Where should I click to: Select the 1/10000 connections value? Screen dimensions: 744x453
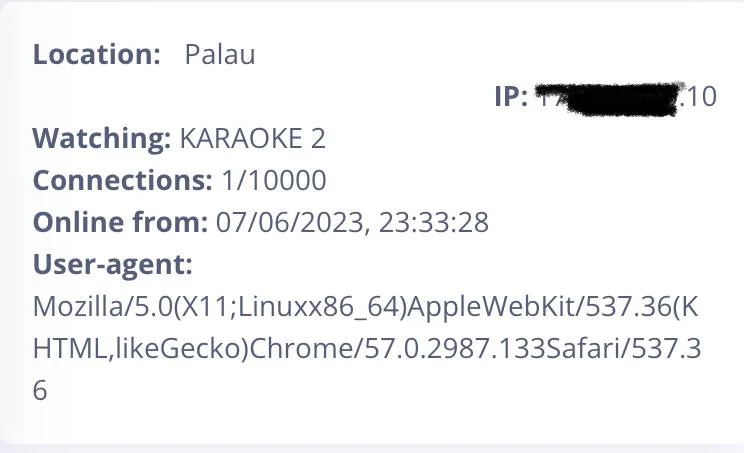pyautogui.click(x=274, y=180)
